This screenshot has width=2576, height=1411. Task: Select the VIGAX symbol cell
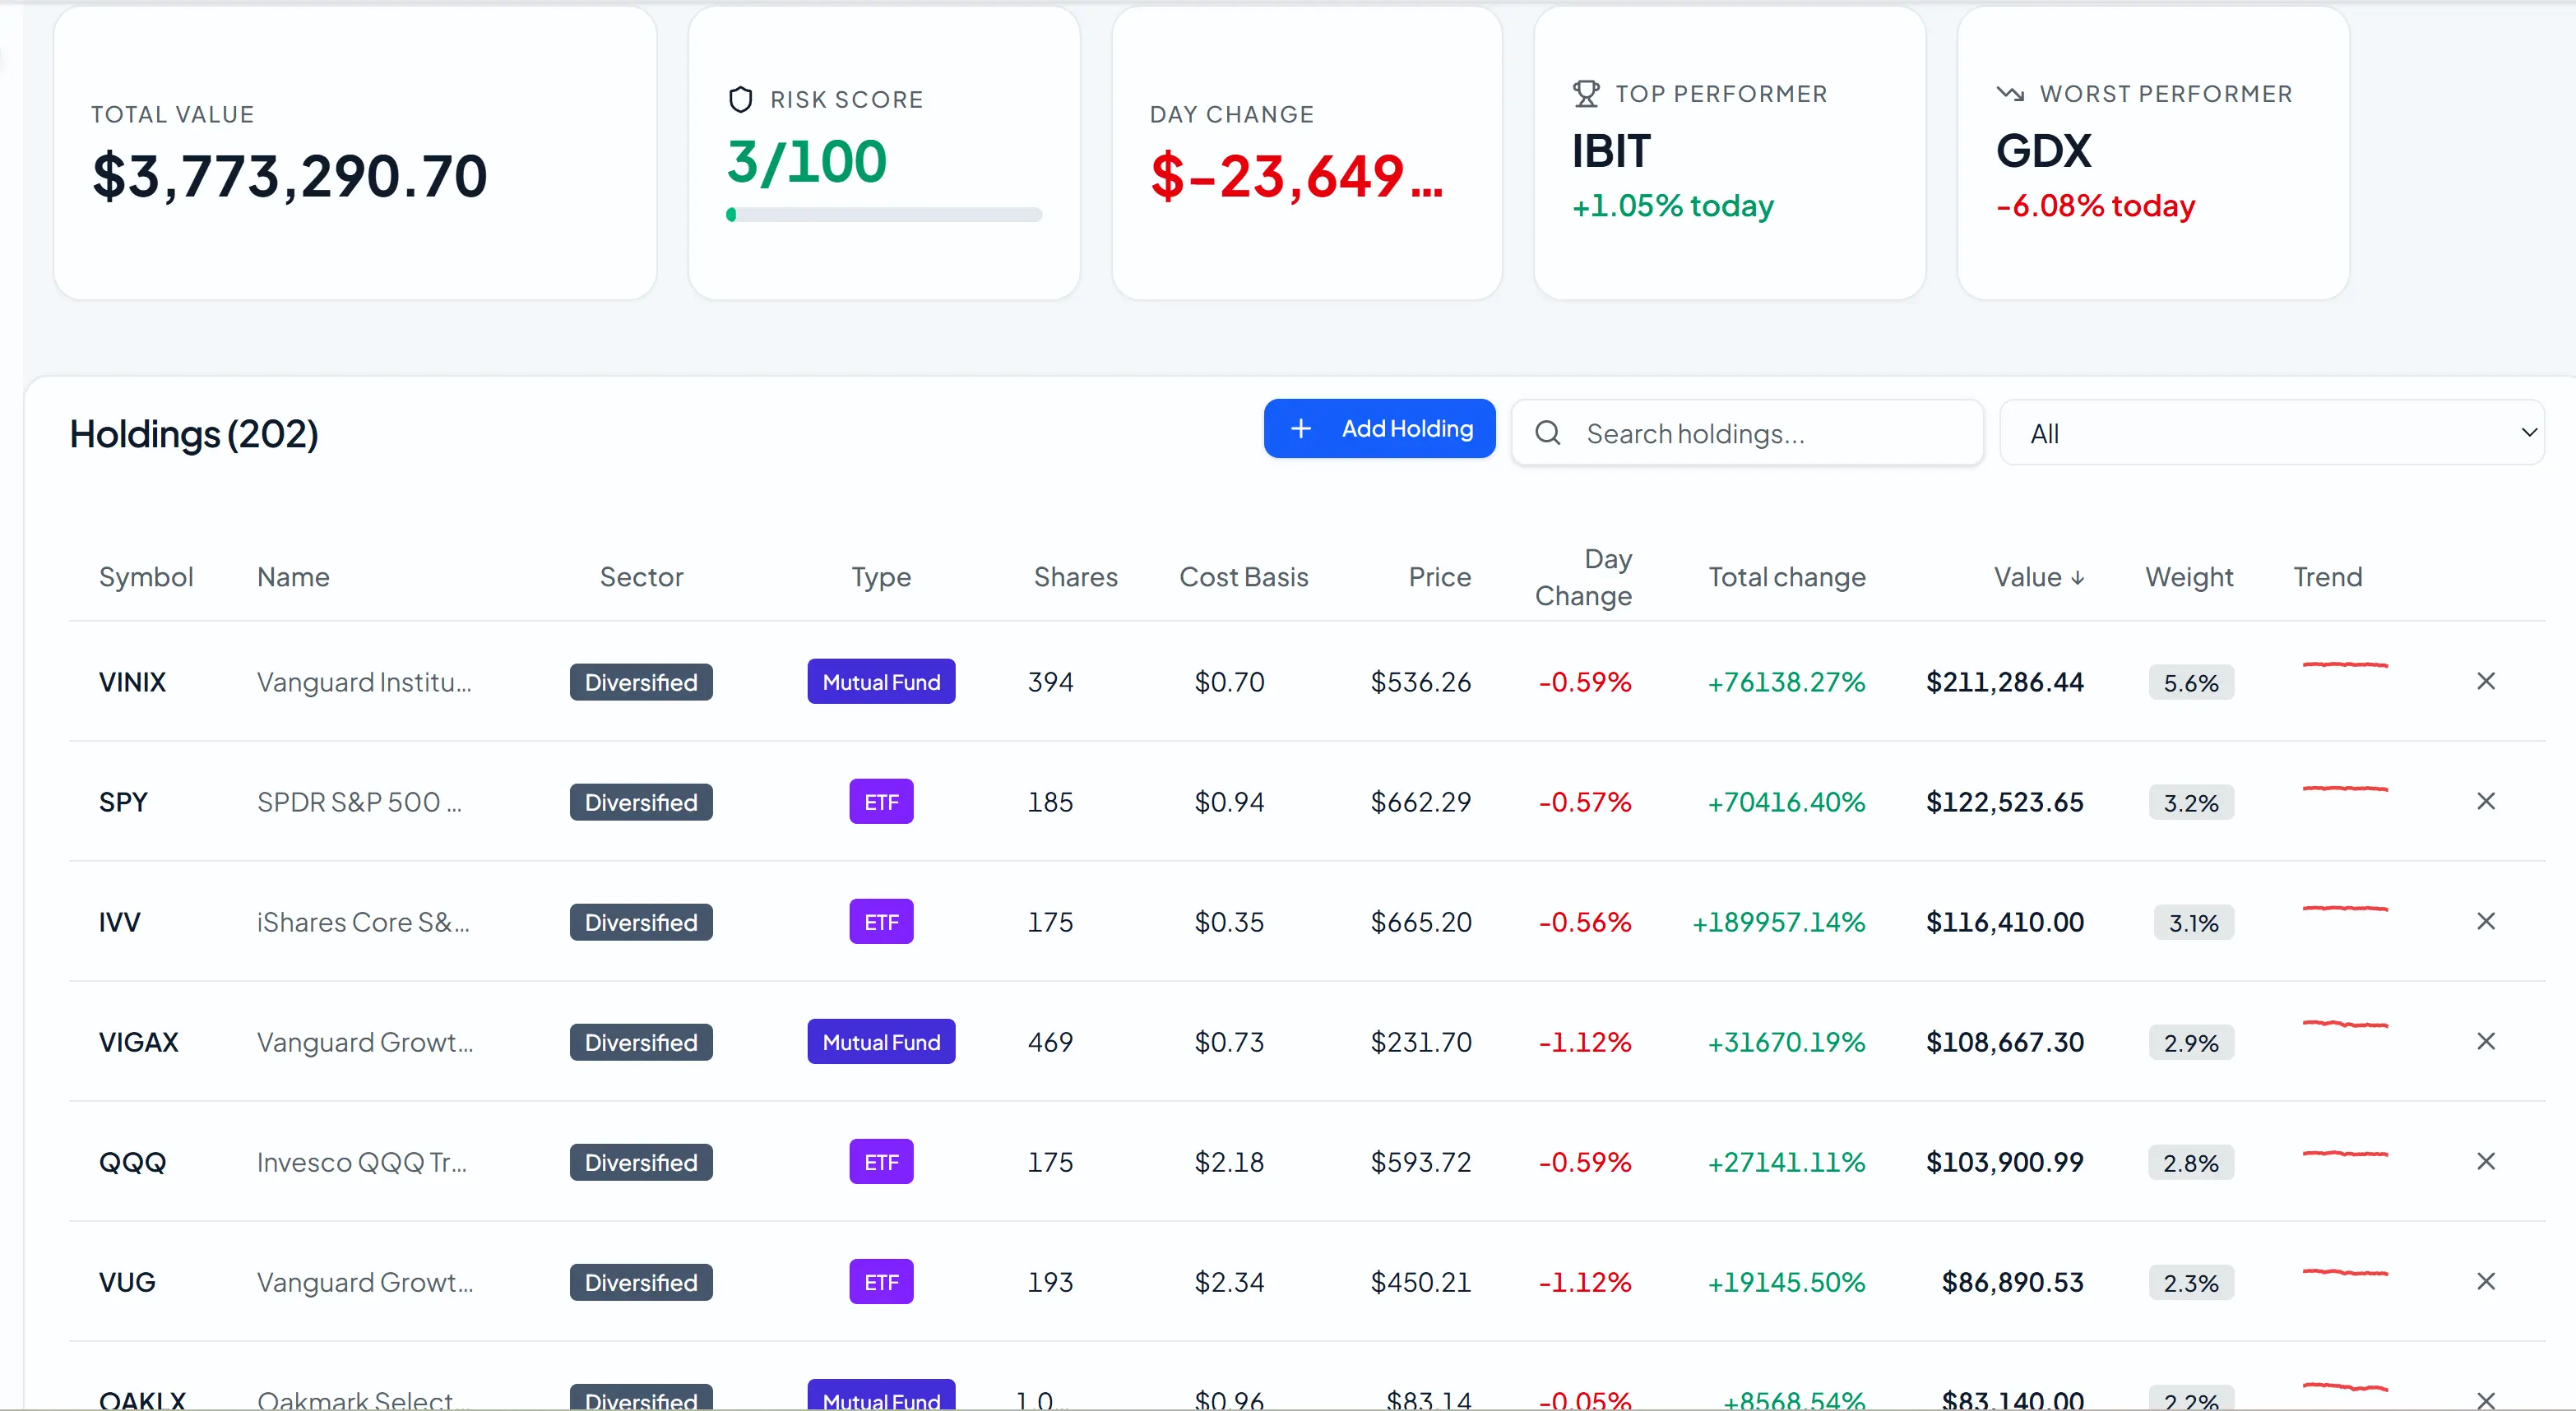tap(138, 1042)
